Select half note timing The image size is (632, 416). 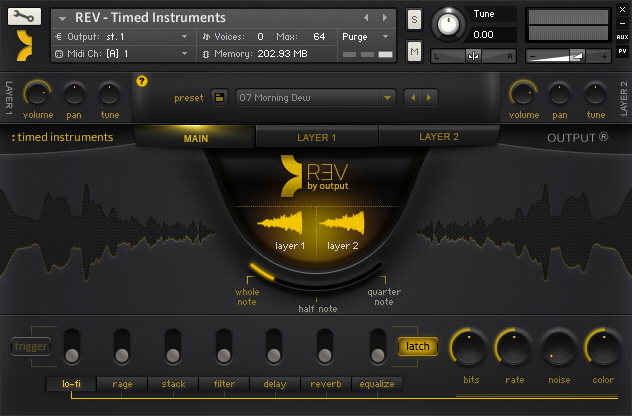pyautogui.click(x=318, y=309)
